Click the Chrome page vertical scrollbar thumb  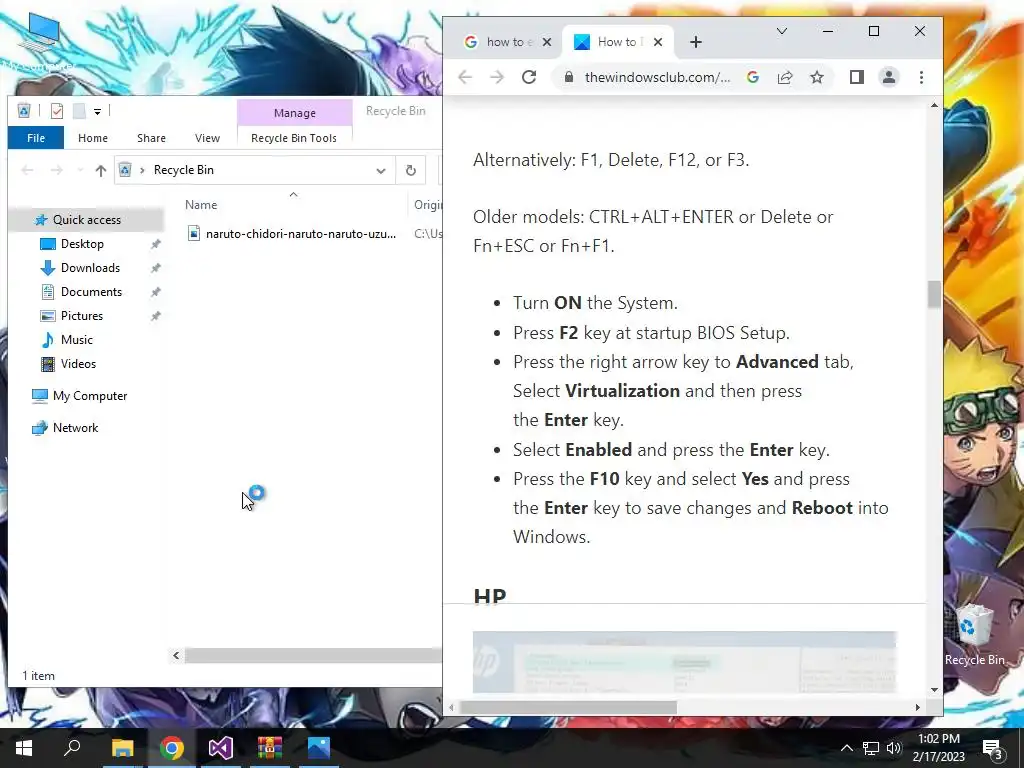point(935,294)
